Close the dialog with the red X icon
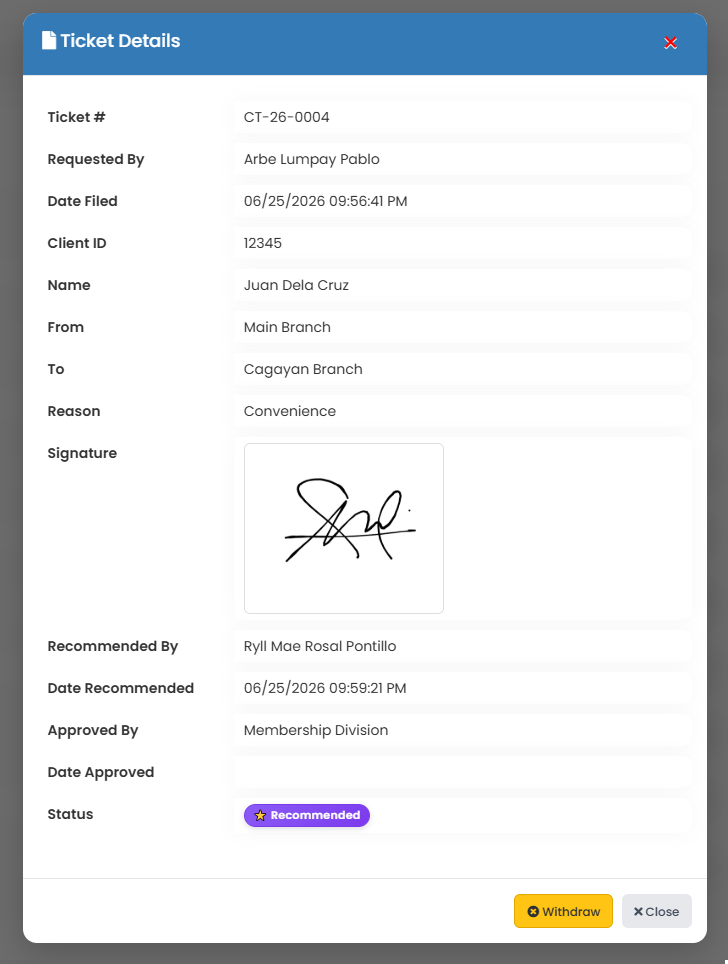728x964 pixels. tap(670, 42)
